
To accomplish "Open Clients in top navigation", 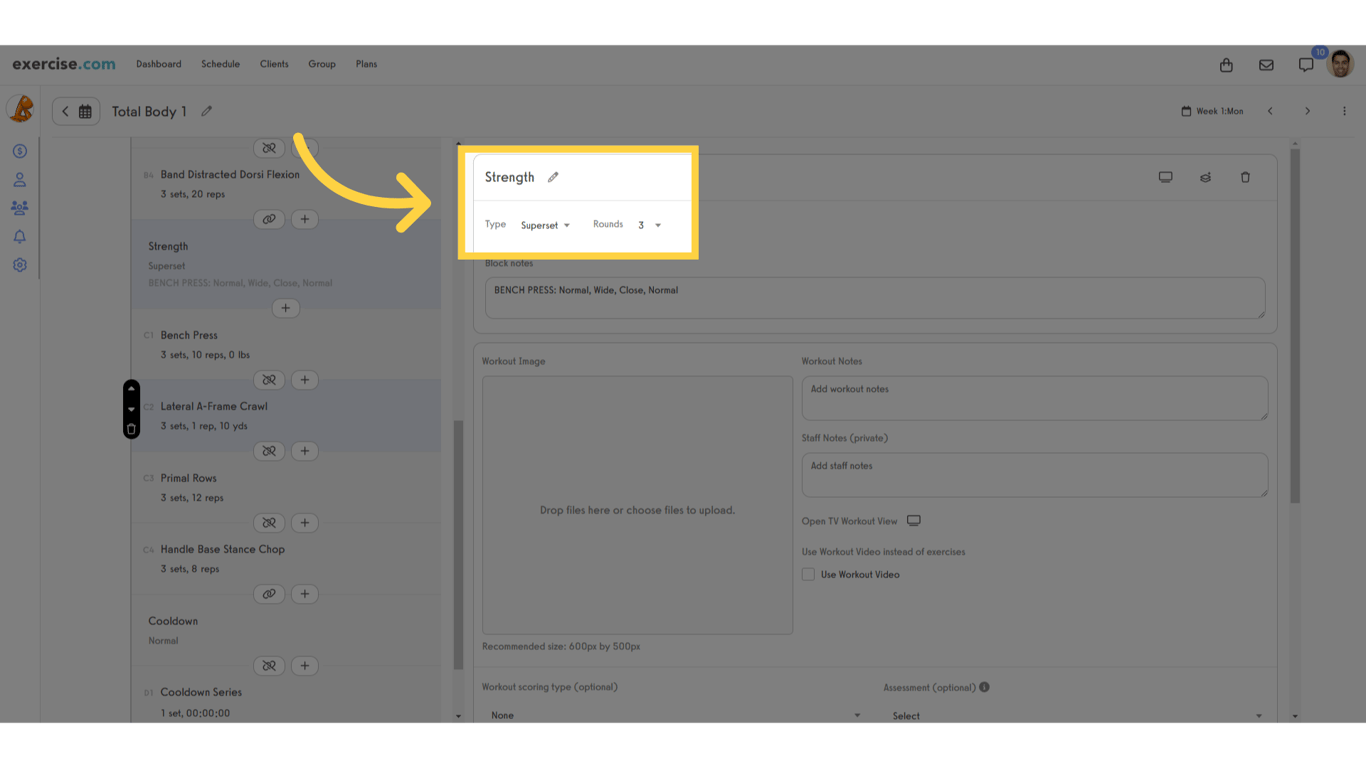I will tap(274, 64).
